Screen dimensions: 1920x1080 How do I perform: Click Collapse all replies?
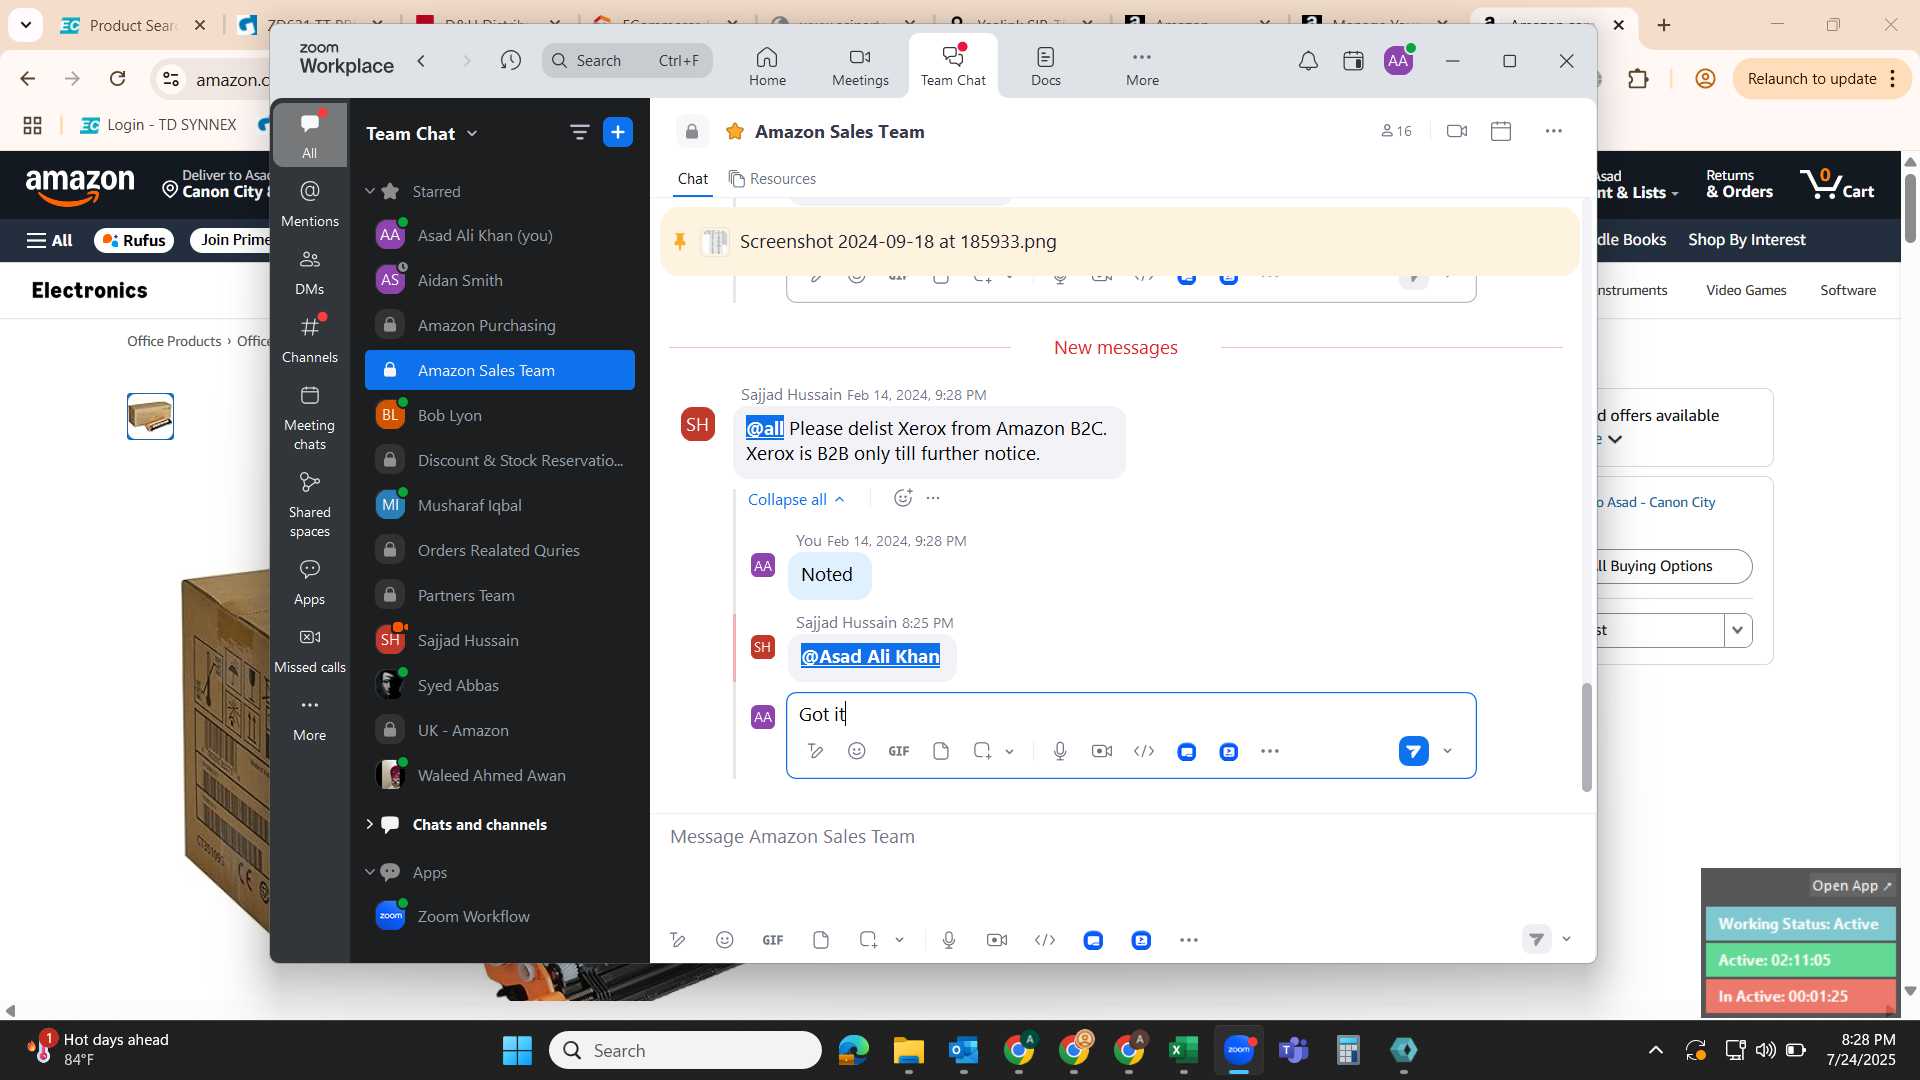pyautogui.click(x=797, y=499)
